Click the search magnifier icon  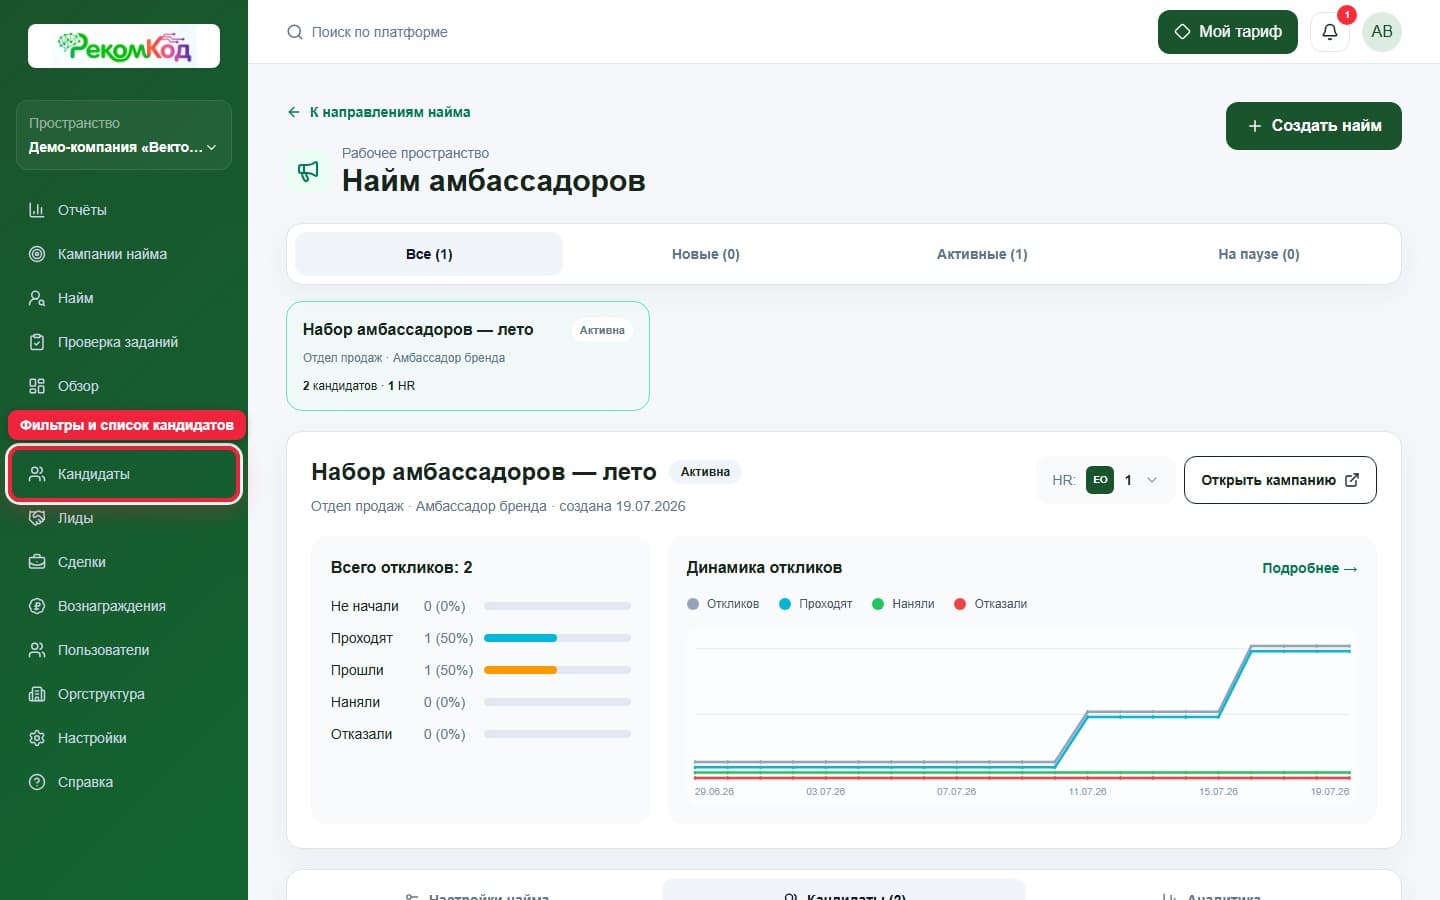pos(295,32)
